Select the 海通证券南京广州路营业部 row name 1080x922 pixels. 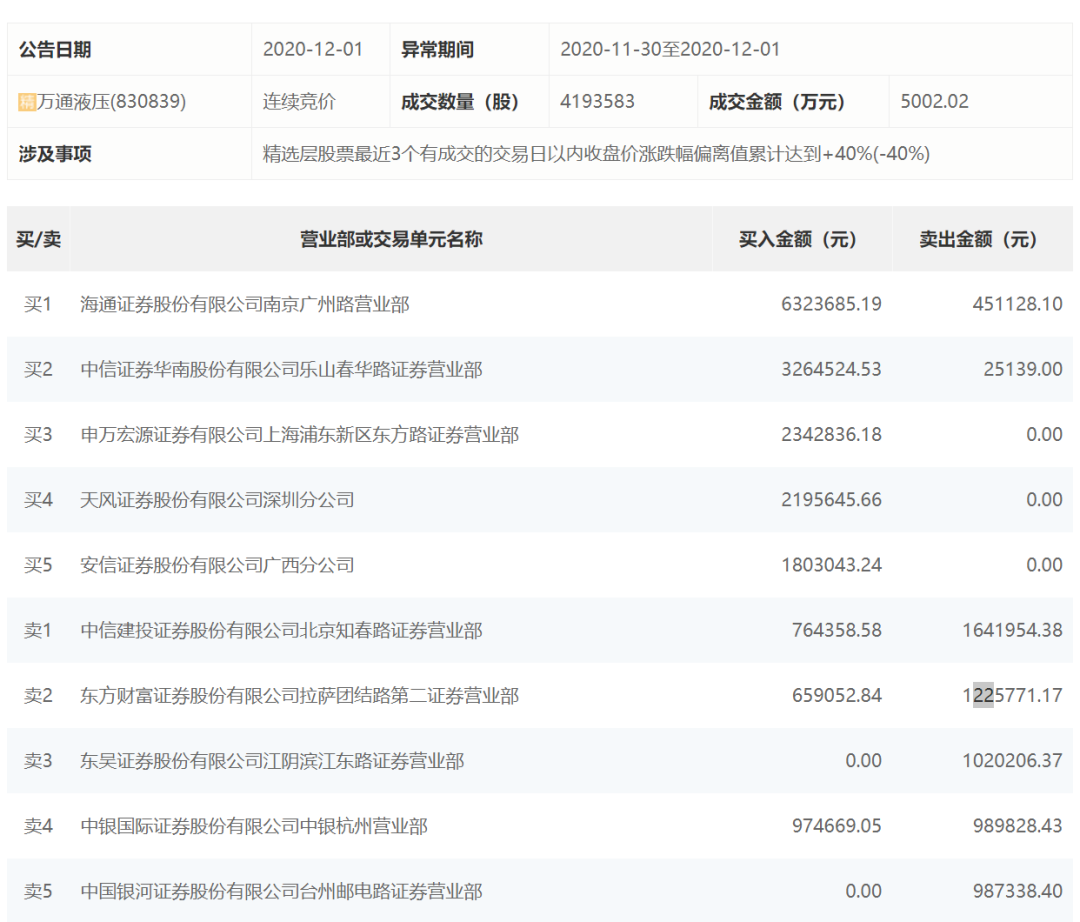point(244,304)
